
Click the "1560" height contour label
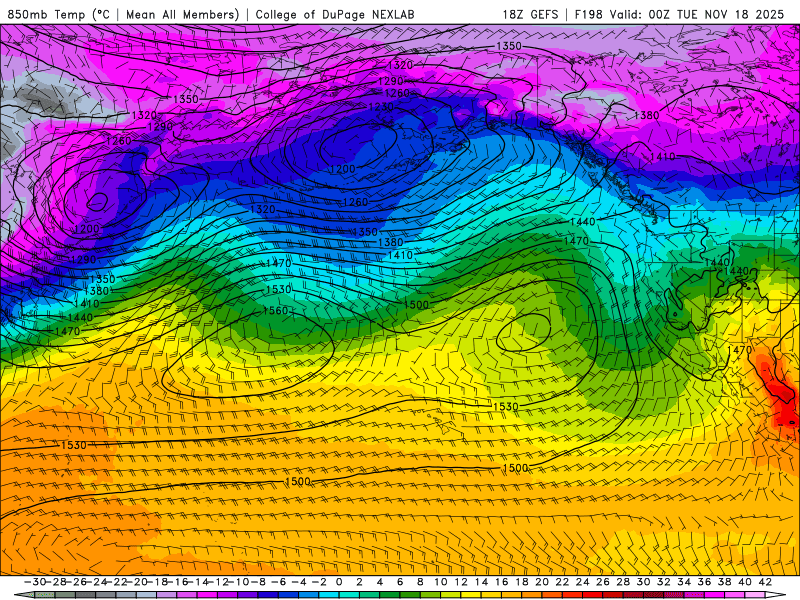pos(276,310)
